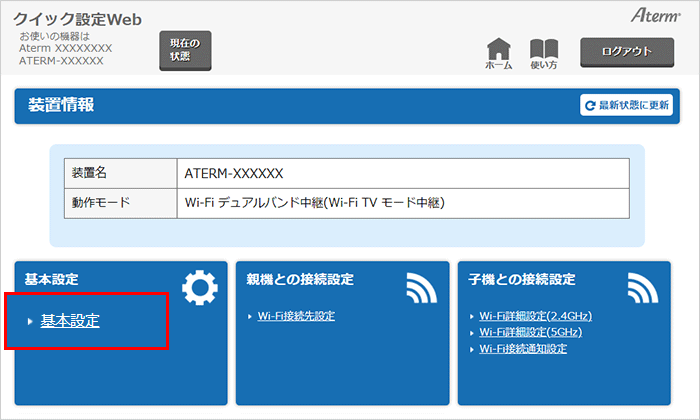Open the 基本設定 link
The height and width of the screenshot is (420, 700).
(69, 320)
